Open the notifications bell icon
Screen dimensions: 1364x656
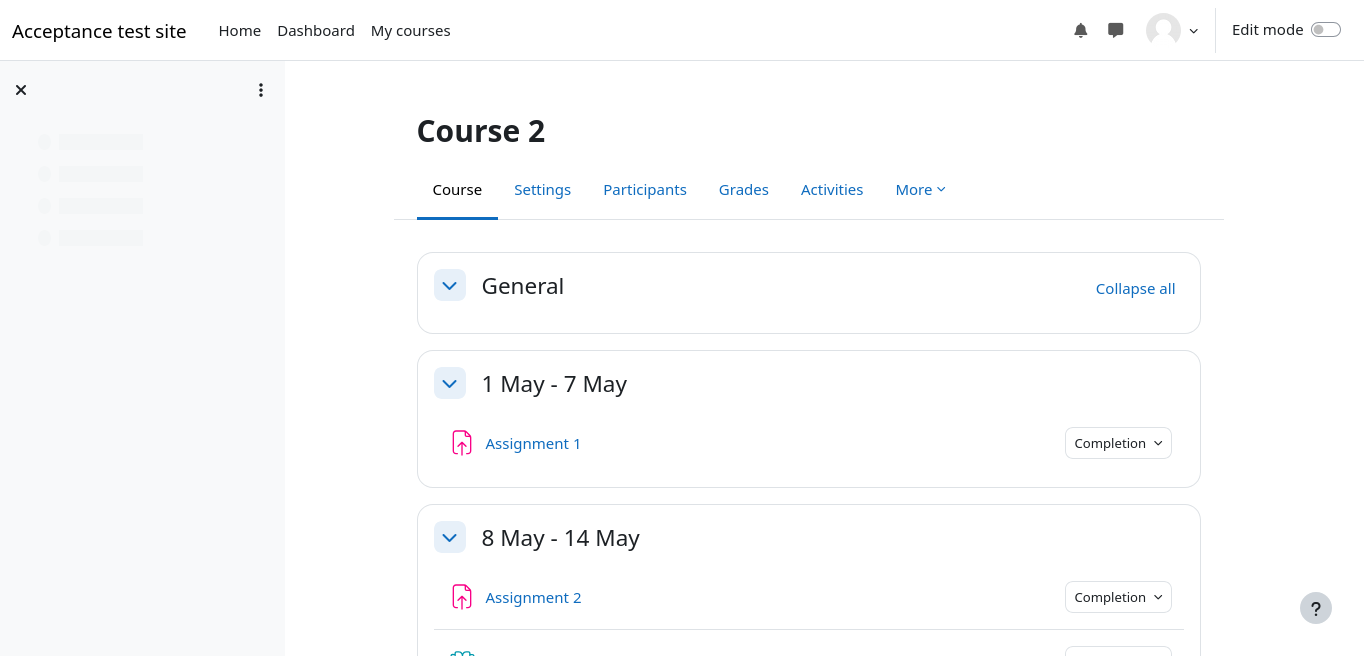click(x=1080, y=30)
